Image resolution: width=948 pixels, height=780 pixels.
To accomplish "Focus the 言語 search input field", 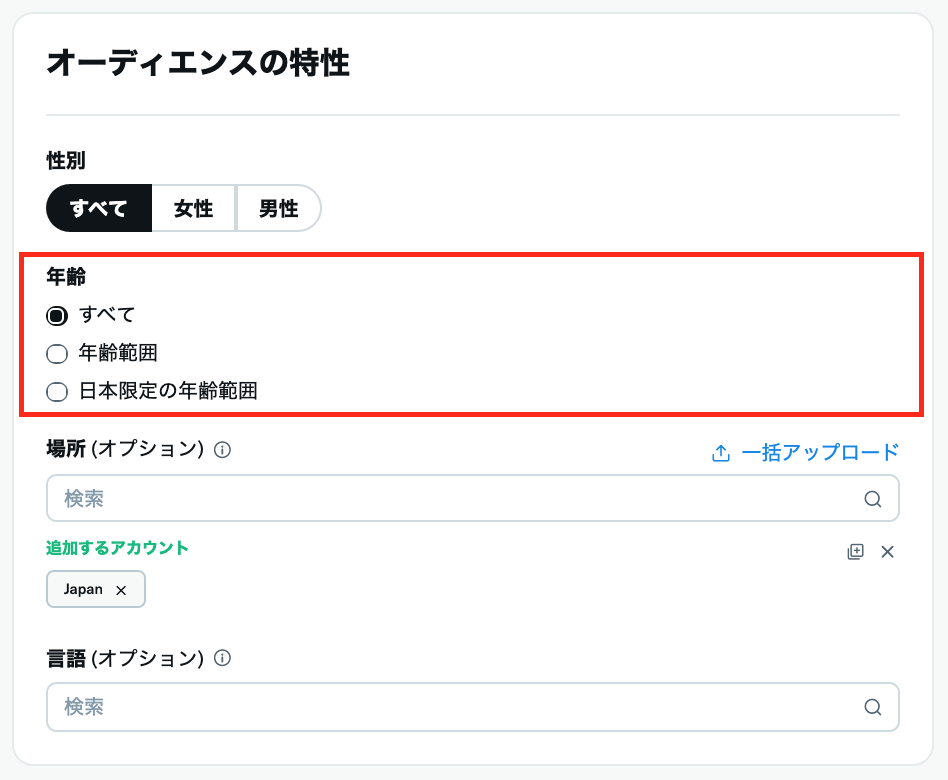I will [x=450, y=707].
